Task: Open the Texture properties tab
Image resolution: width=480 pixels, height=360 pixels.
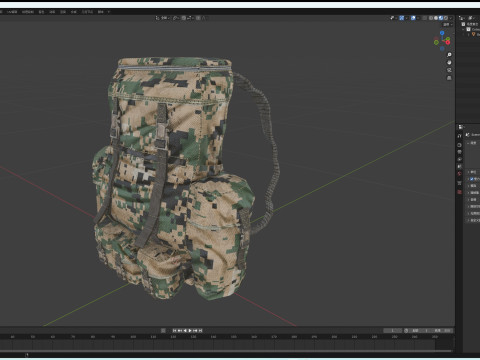Action: (x=459, y=192)
